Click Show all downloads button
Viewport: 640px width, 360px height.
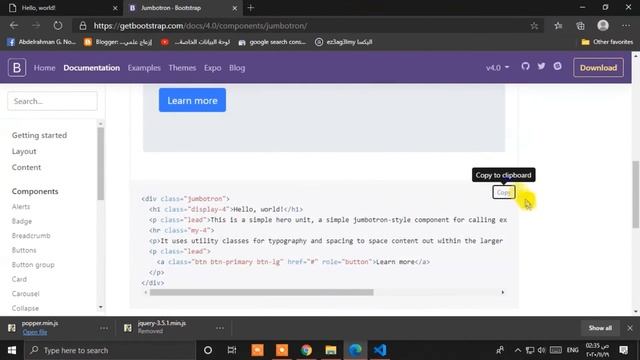click(600, 328)
